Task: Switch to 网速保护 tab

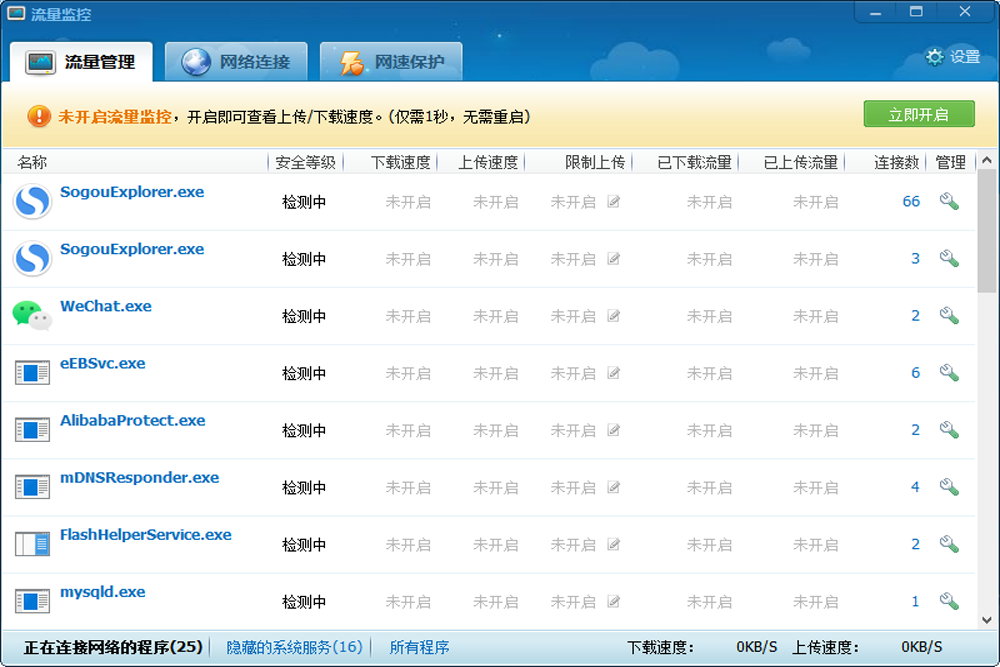Action: click(391, 62)
